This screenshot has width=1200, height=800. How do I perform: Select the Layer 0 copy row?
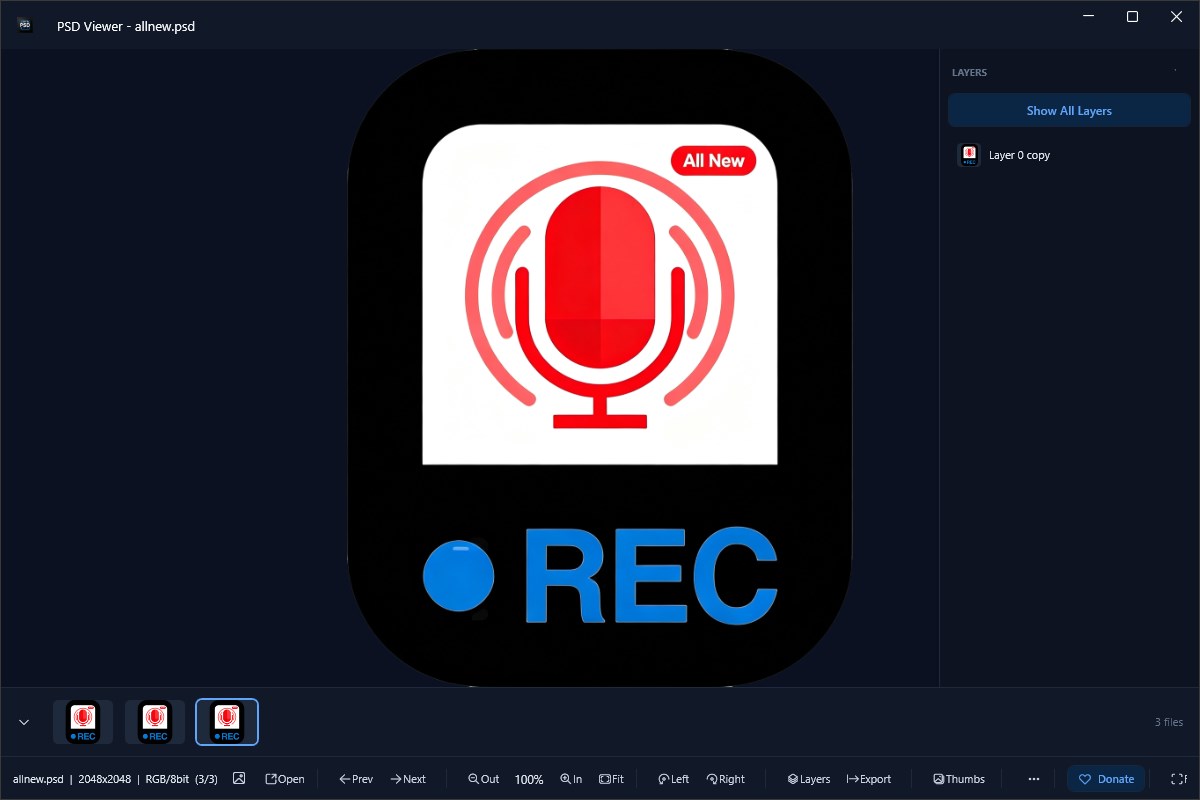1069,155
